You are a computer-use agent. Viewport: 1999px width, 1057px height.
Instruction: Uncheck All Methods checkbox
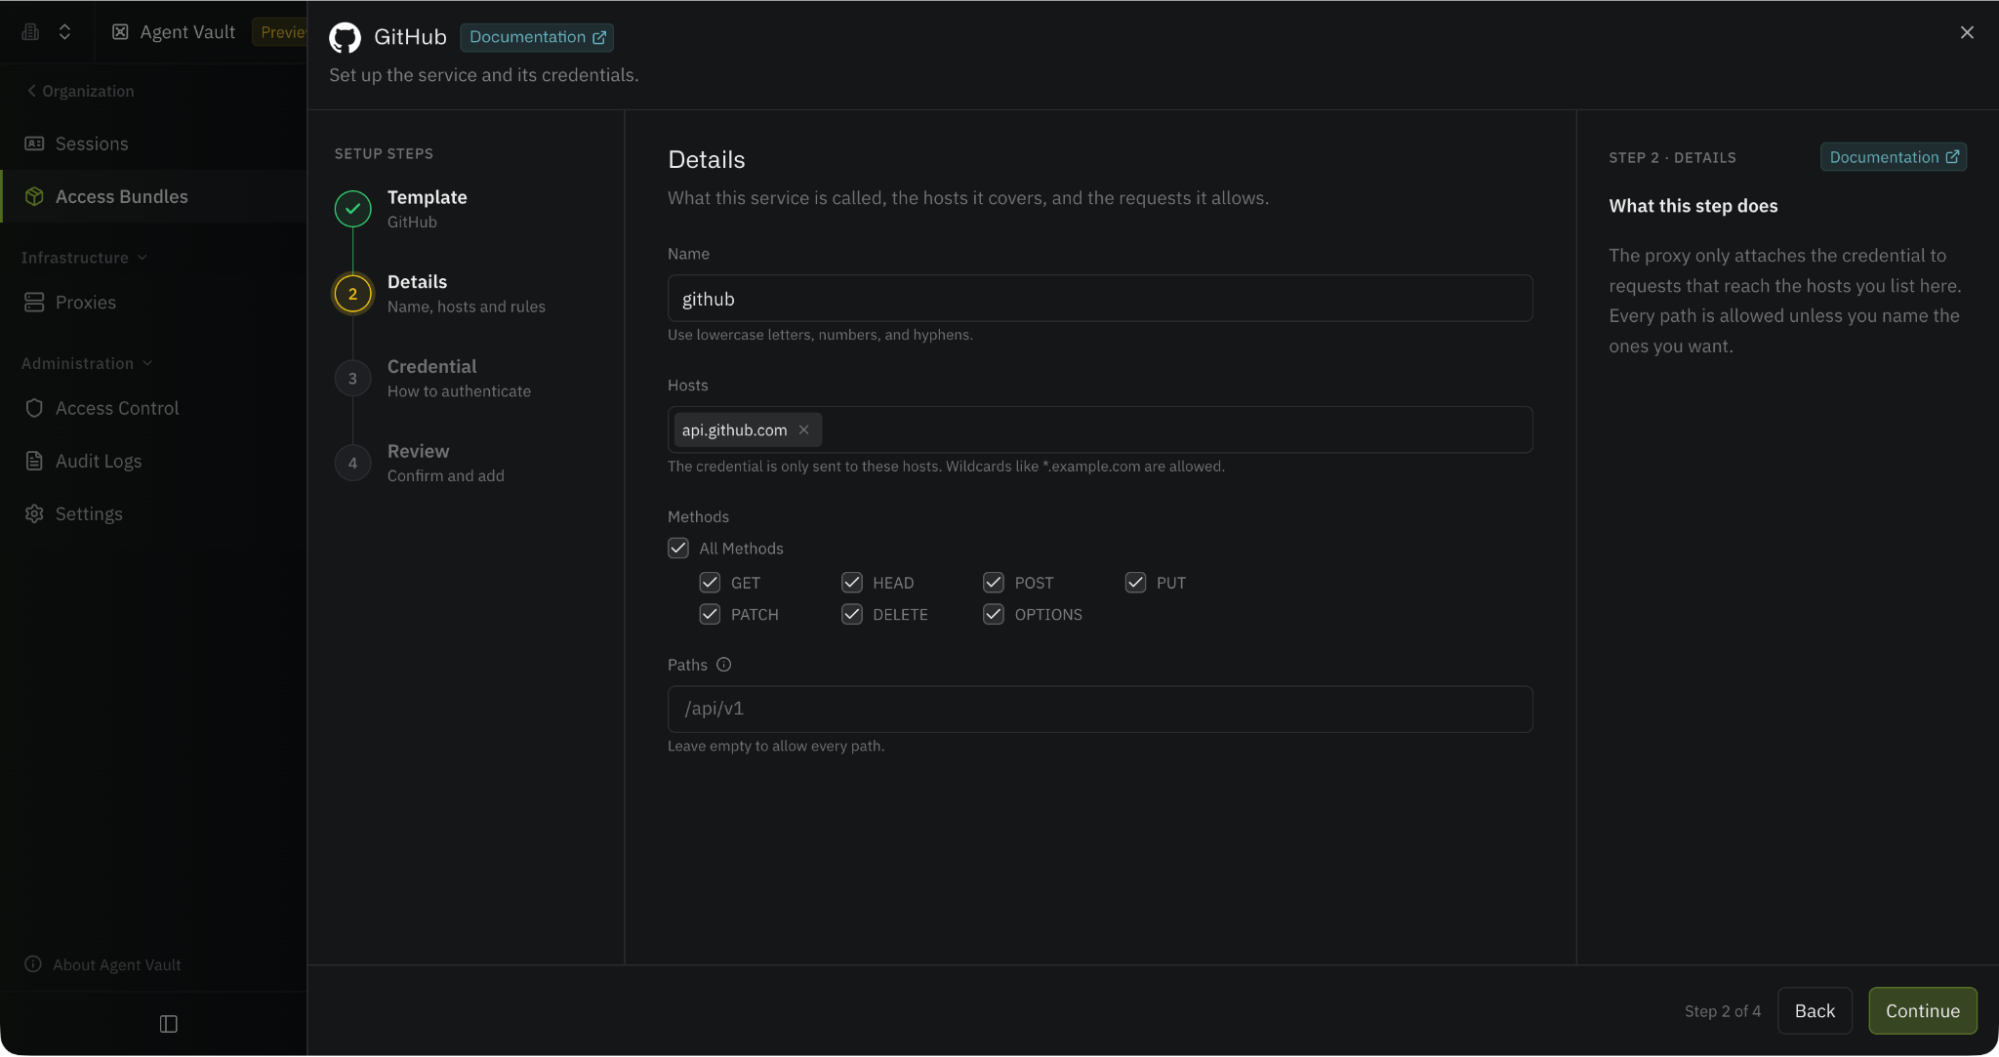(678, 548)
